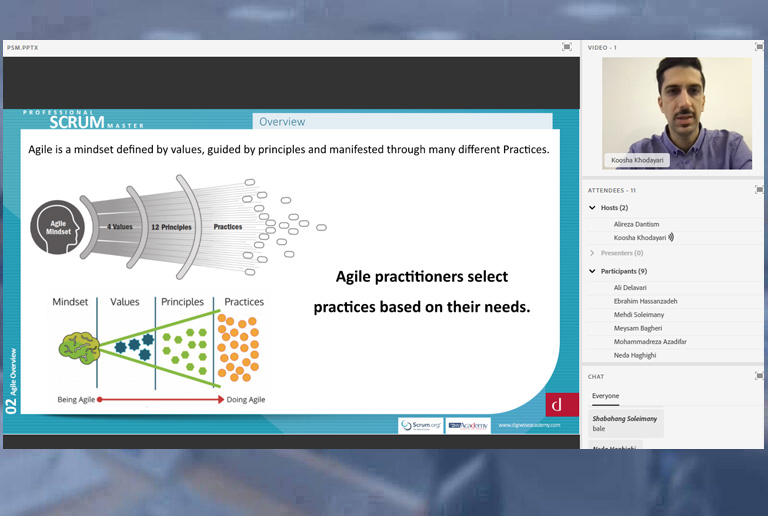Select attendee Alireza Dantism
This screenshot has width=768, height=516.
pos(636,224)
